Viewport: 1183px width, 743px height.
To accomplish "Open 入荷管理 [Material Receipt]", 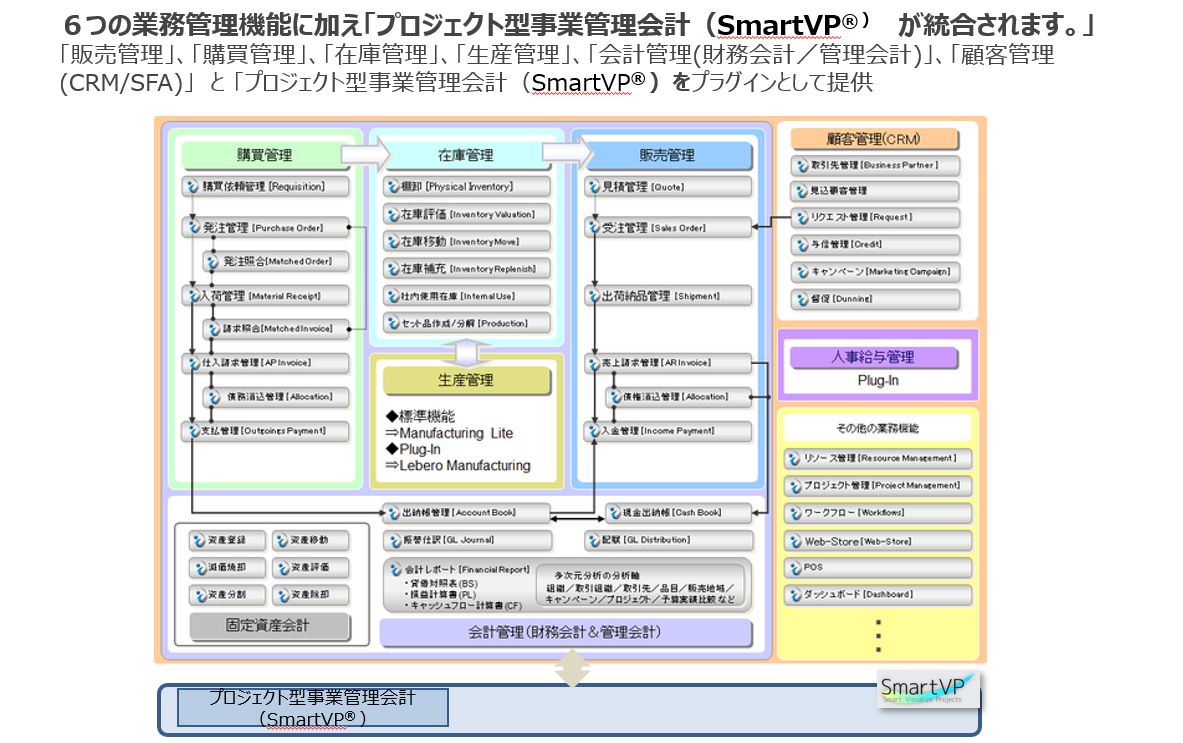I will click(x=266, y=296).
